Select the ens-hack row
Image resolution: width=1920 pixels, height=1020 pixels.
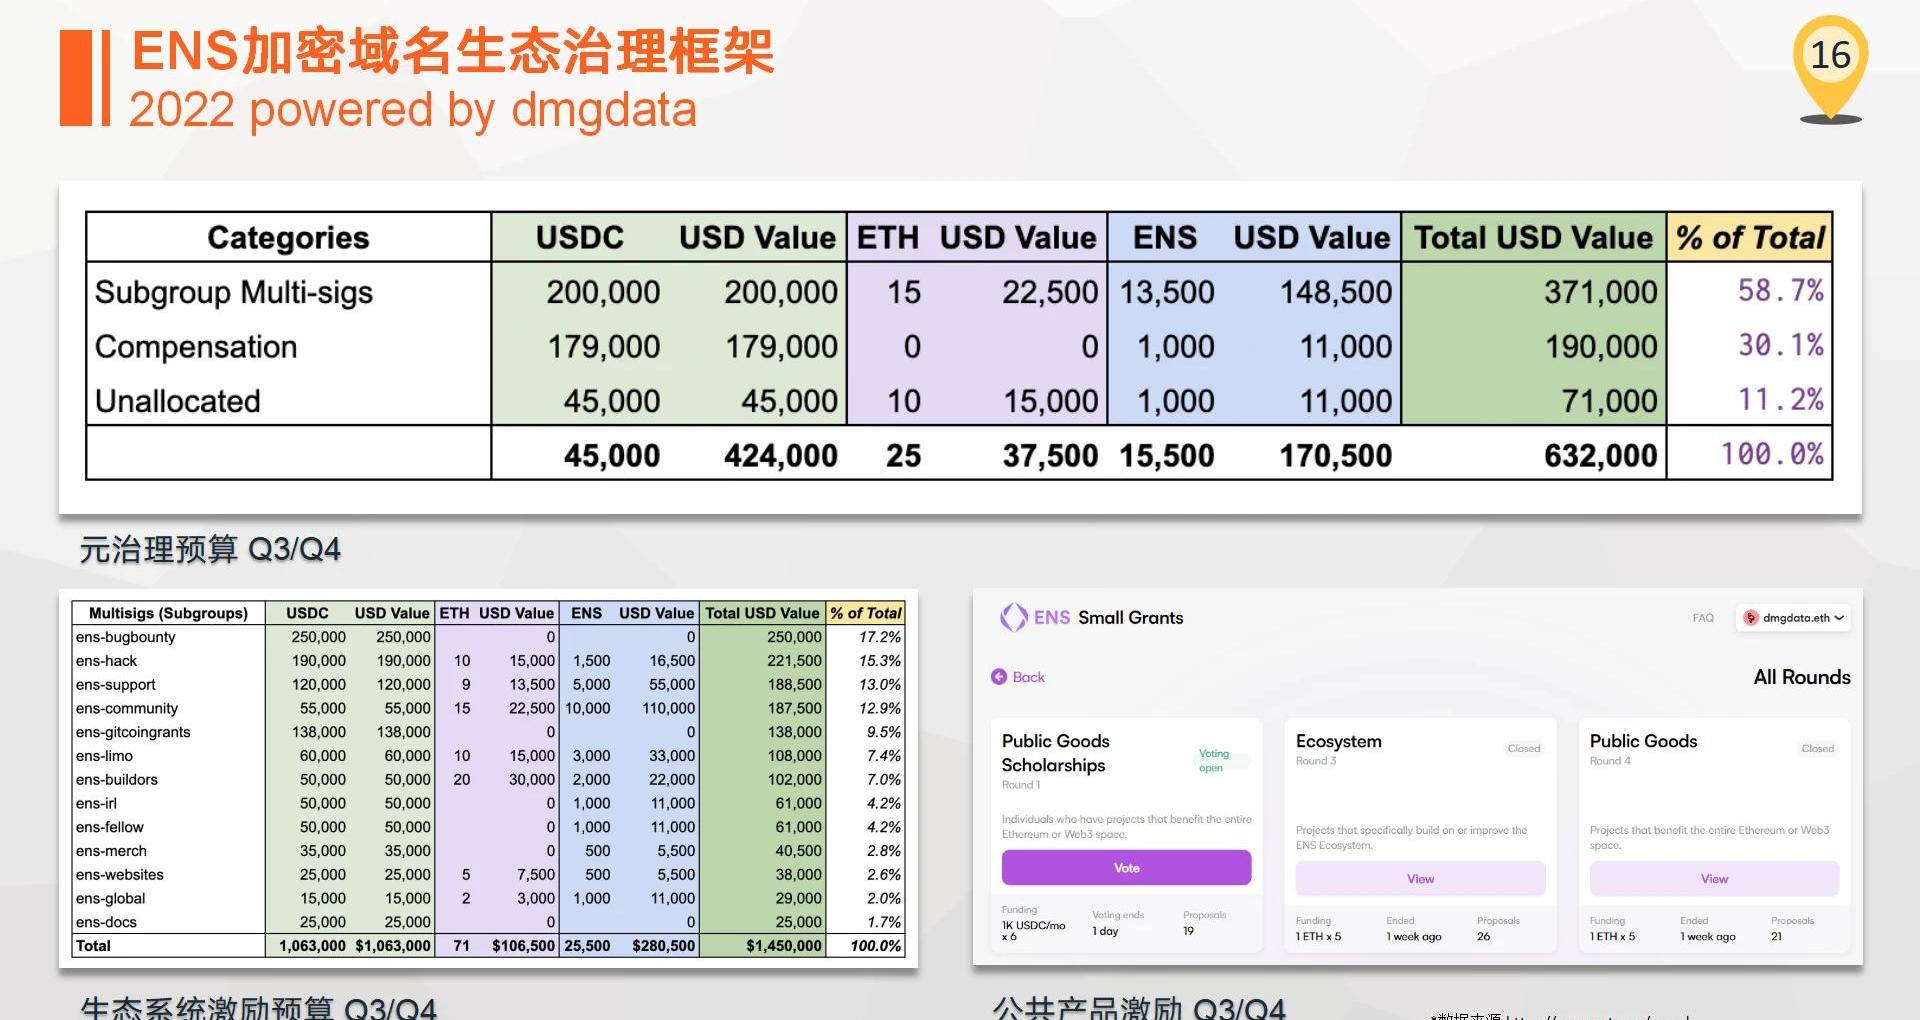[x=488, y=661]
